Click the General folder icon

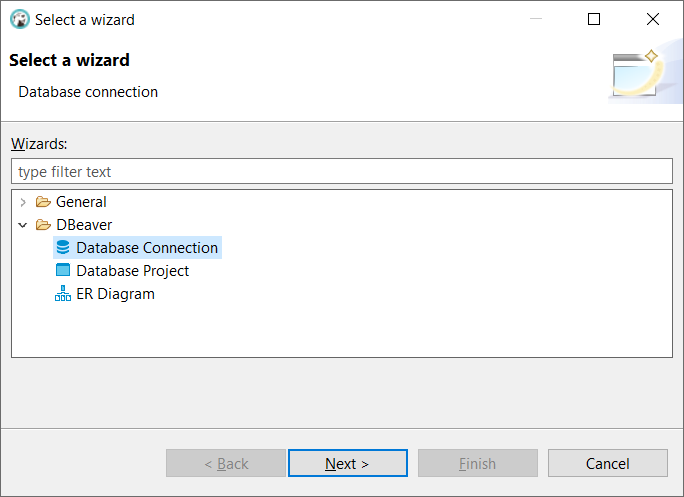[x=43, y=202]
